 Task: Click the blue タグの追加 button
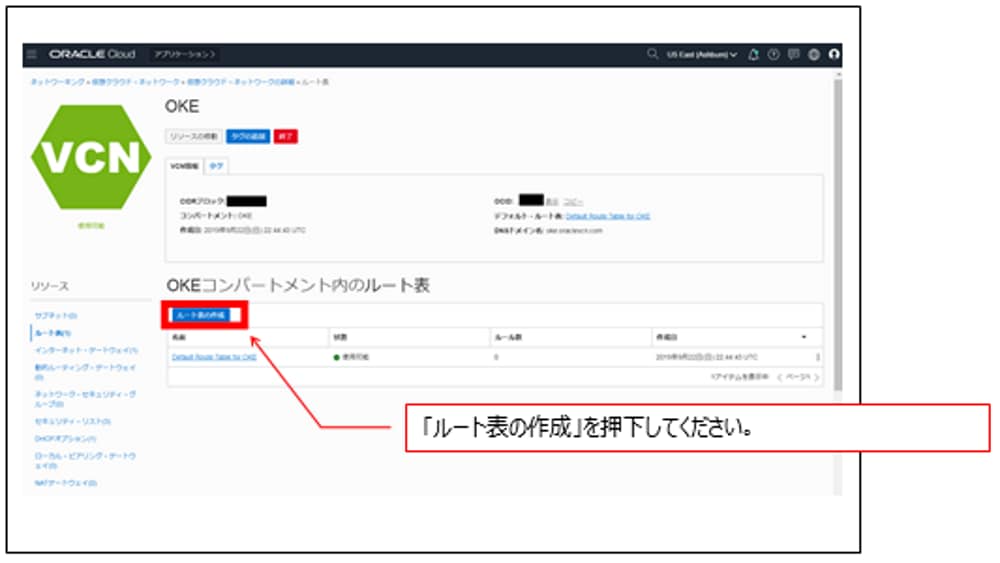[x=248, y=136]
